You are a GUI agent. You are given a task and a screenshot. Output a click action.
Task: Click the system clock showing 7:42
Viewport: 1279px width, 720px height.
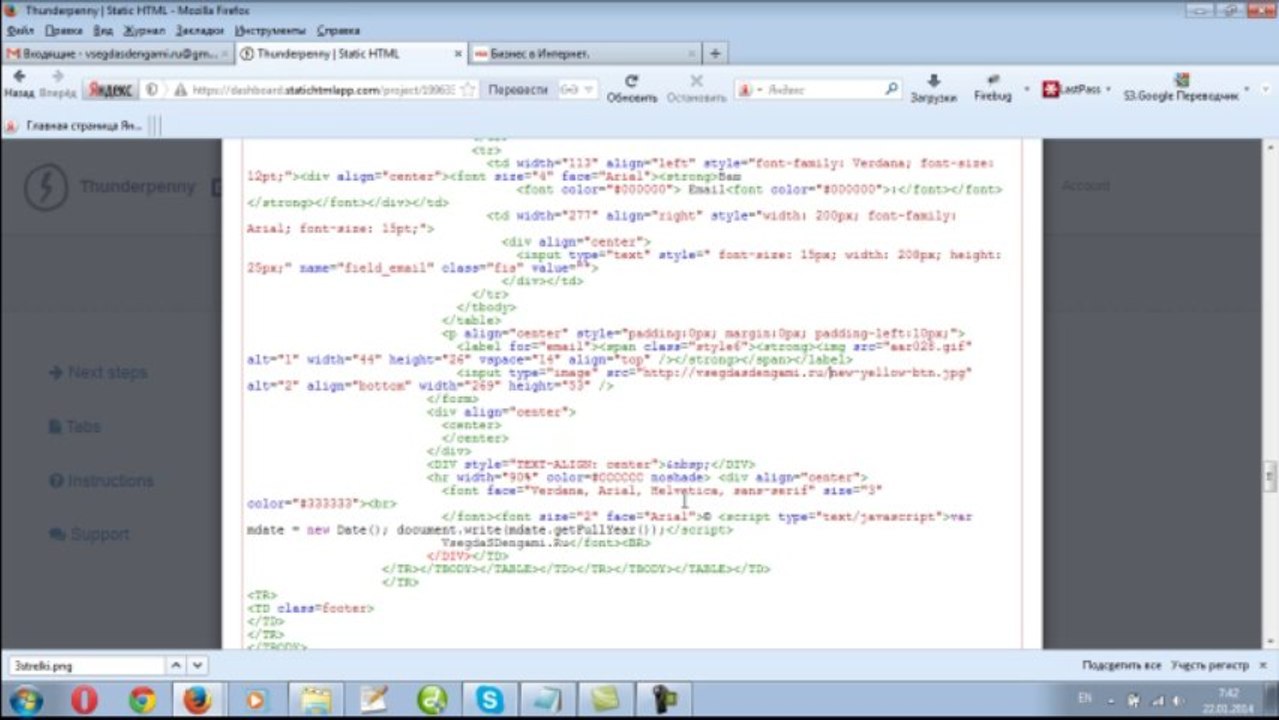pyautogui.click(x=1229, y=700)
